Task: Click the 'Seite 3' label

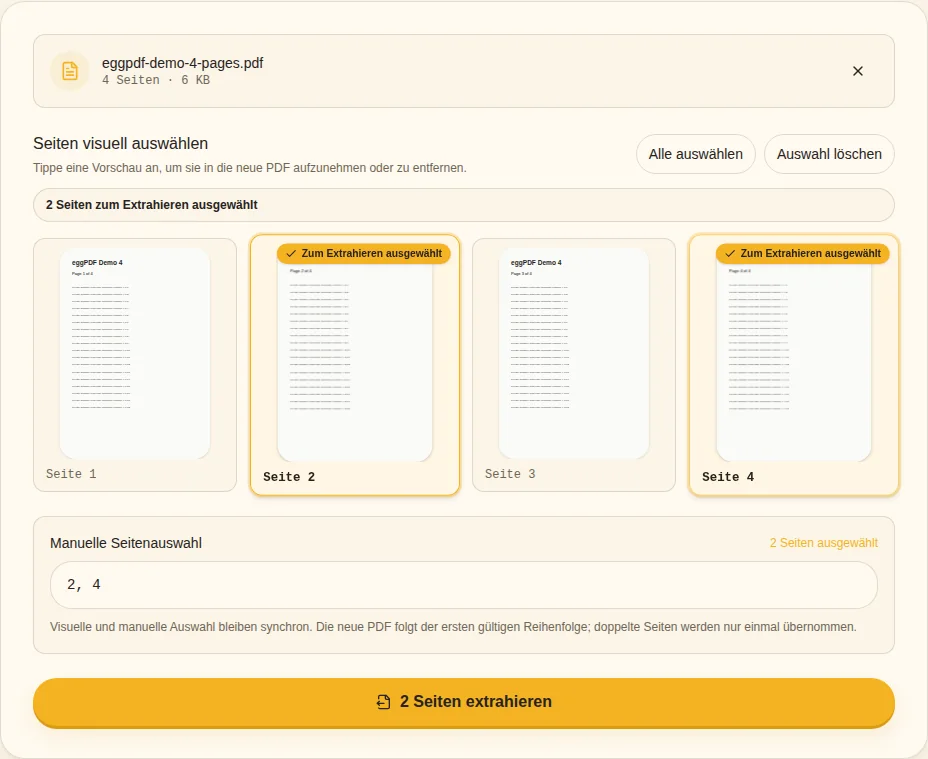Action: pyautogui.click(x=510, y=474)
